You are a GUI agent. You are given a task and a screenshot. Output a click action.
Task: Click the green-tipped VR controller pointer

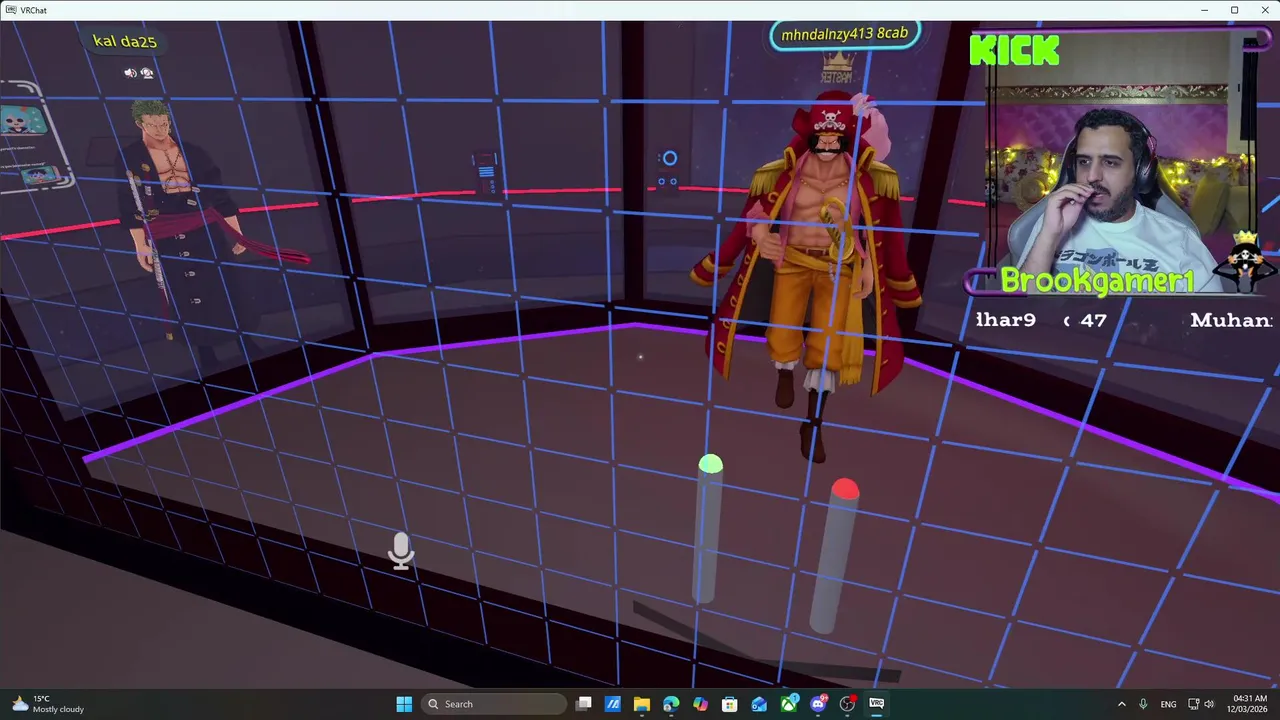(x=709, y=527)
